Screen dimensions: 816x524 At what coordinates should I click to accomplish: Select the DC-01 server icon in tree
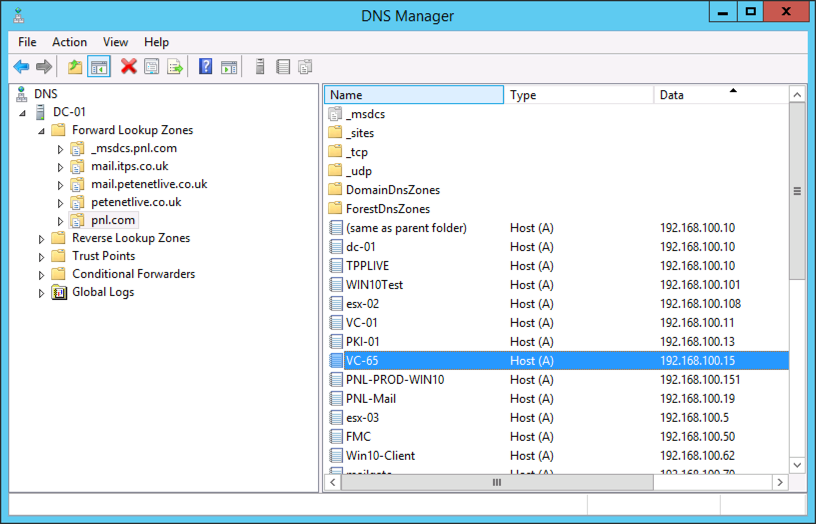(40, 112)
